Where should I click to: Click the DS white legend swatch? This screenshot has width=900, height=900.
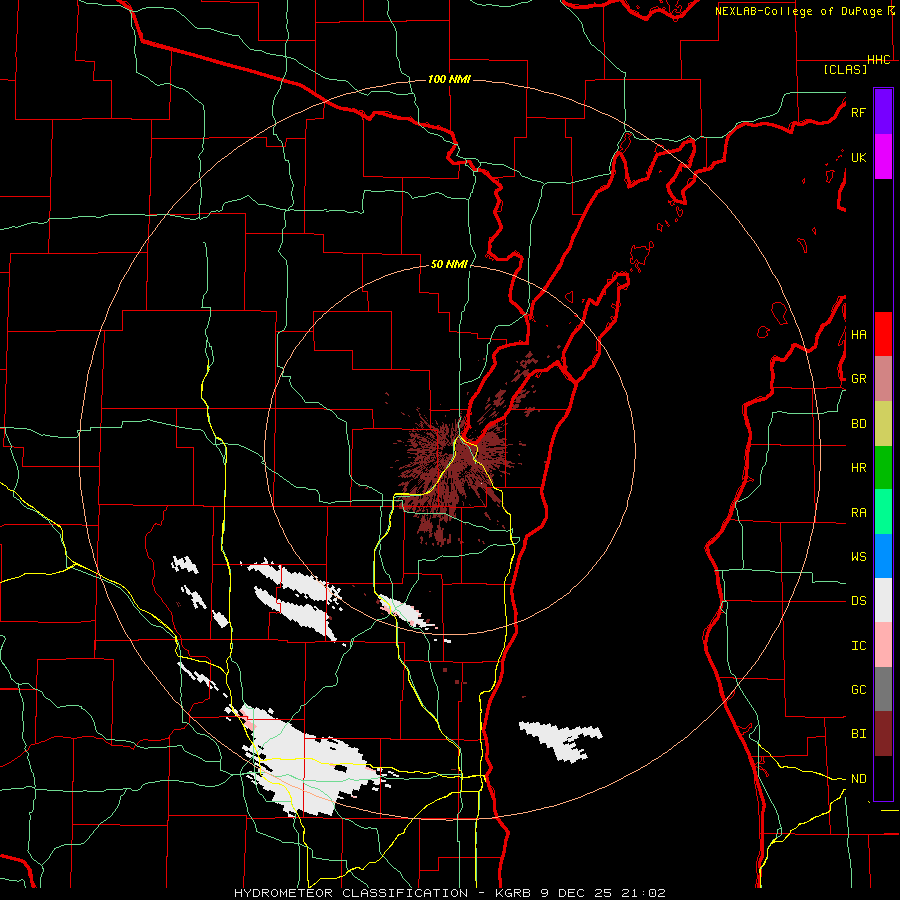coord(883,600)
